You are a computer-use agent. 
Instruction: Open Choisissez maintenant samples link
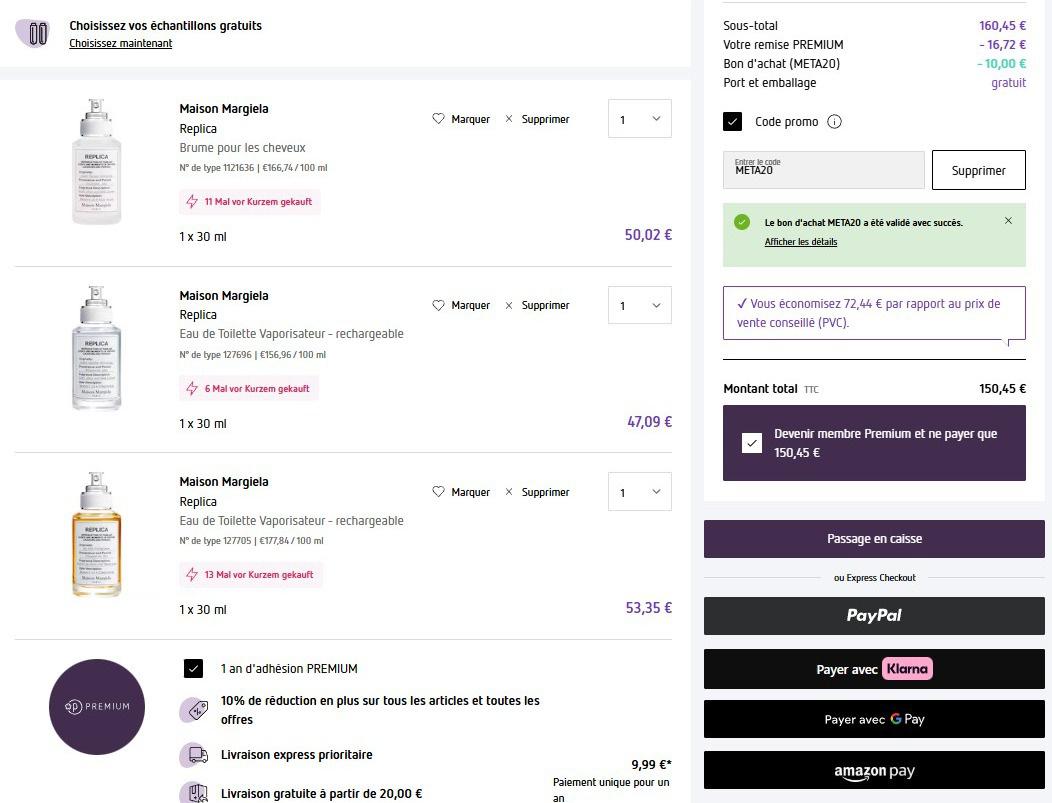[120, 44]
